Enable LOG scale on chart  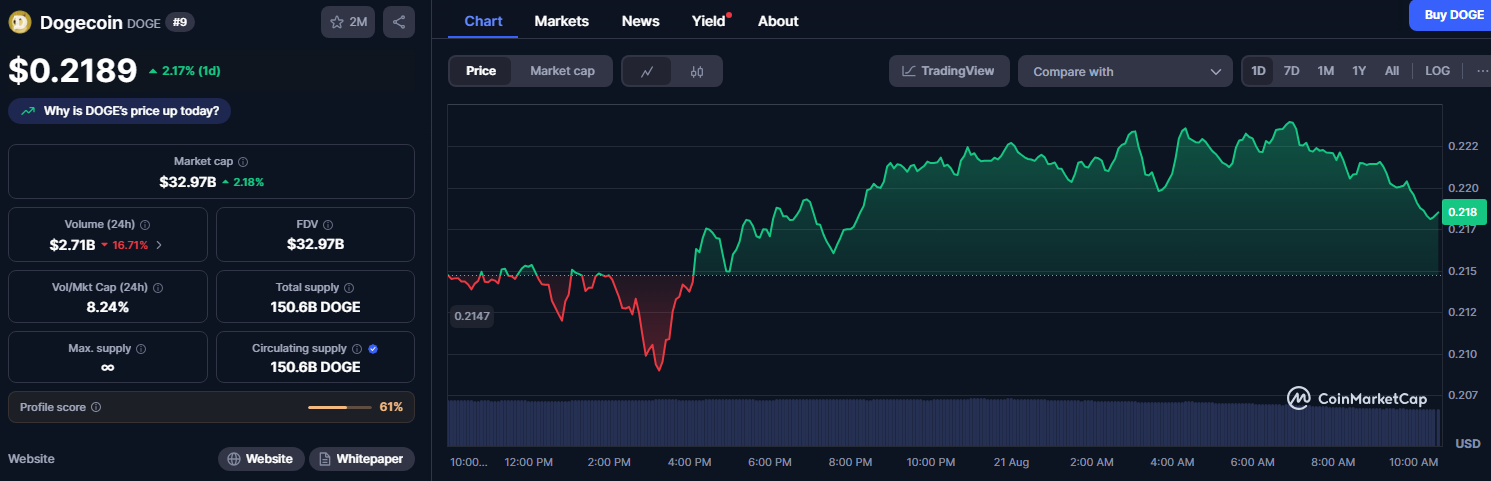pyautogui.click(x=1437, y=71)
